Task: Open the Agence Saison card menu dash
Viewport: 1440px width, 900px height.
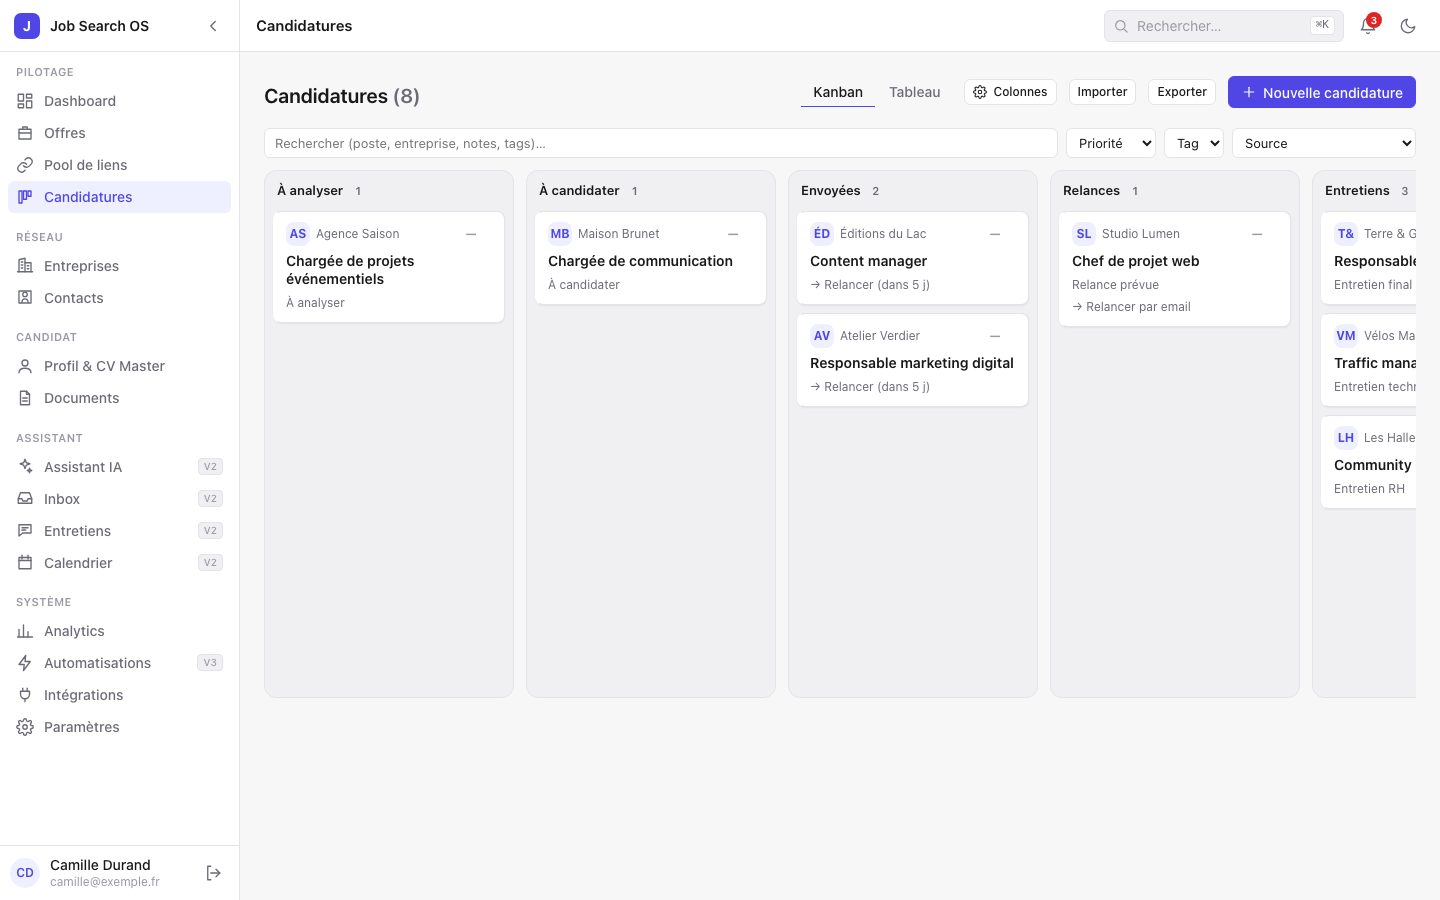Action: click(x=471, y=234)
